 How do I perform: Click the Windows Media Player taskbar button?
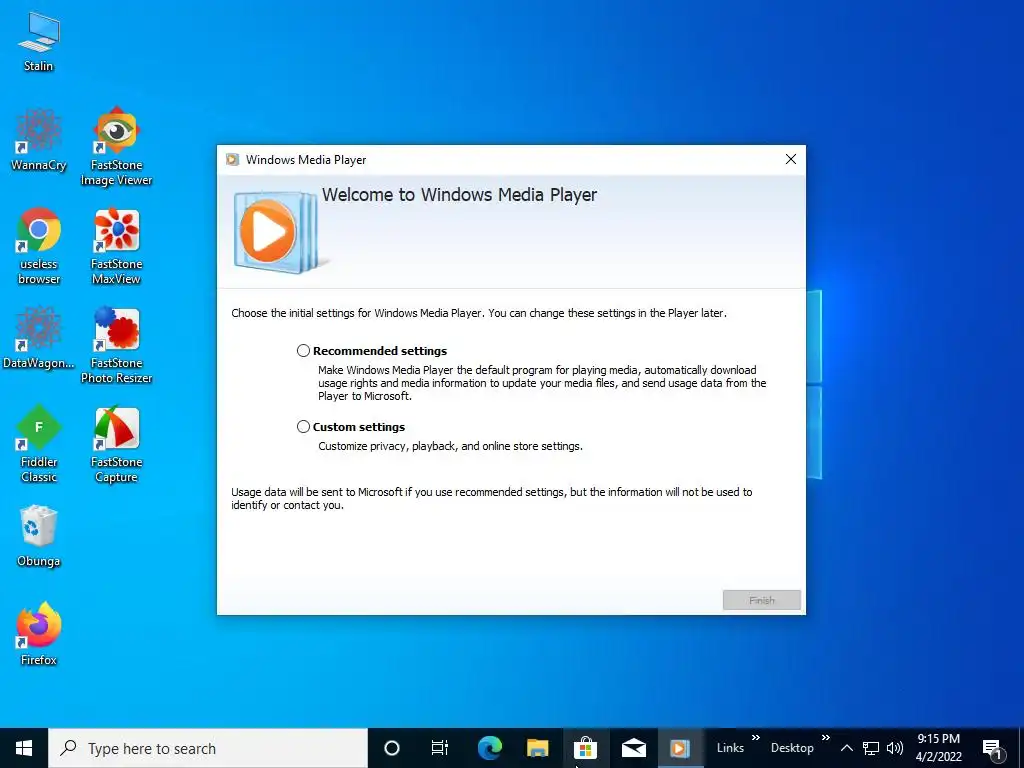(x=680, y=748)
